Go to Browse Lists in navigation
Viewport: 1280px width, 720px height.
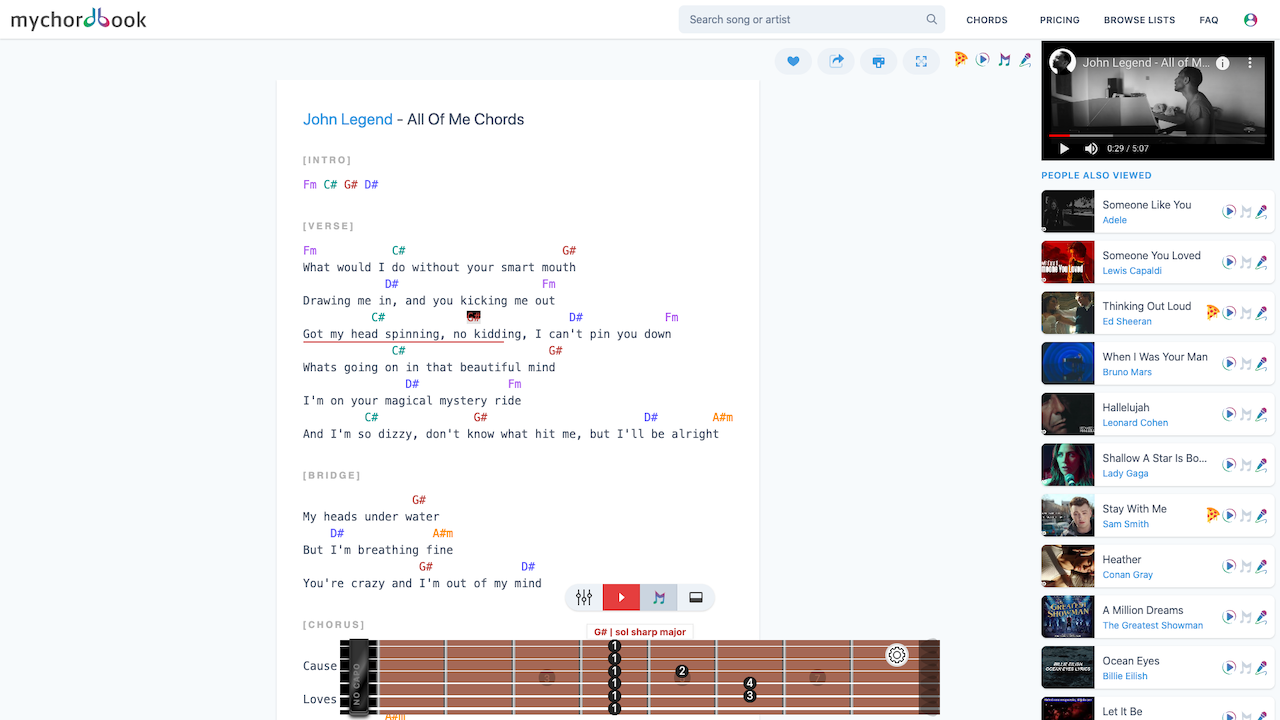(1139, 20)
